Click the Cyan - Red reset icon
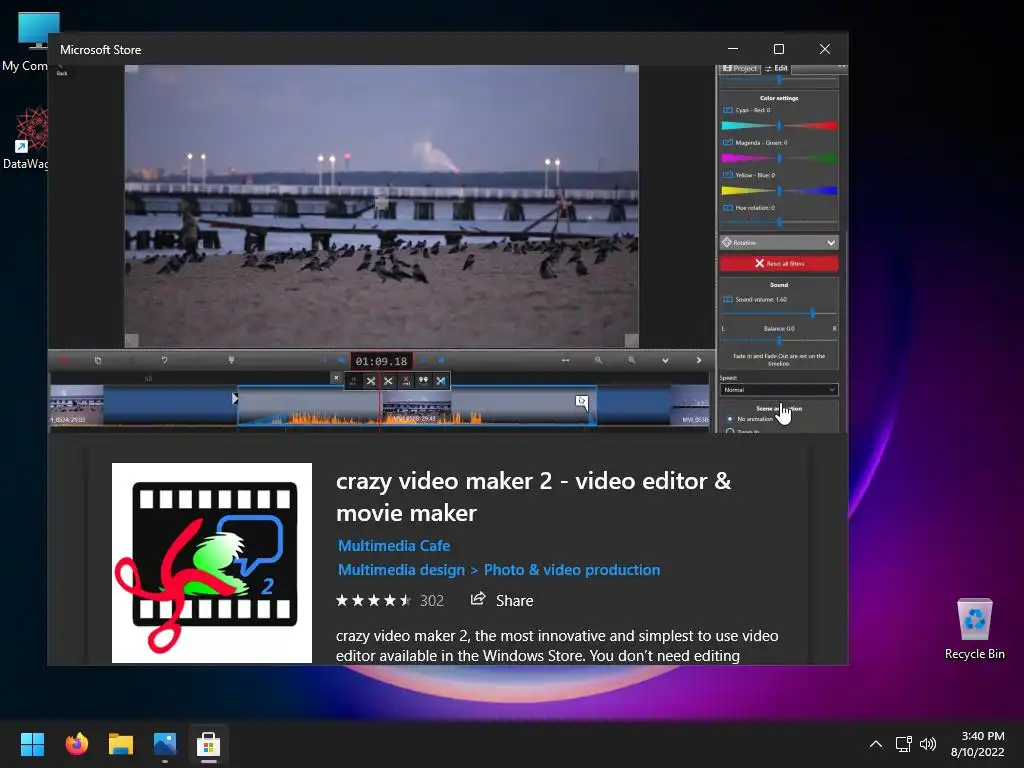This screenshot has width=1024, height=768. (728, 110)
